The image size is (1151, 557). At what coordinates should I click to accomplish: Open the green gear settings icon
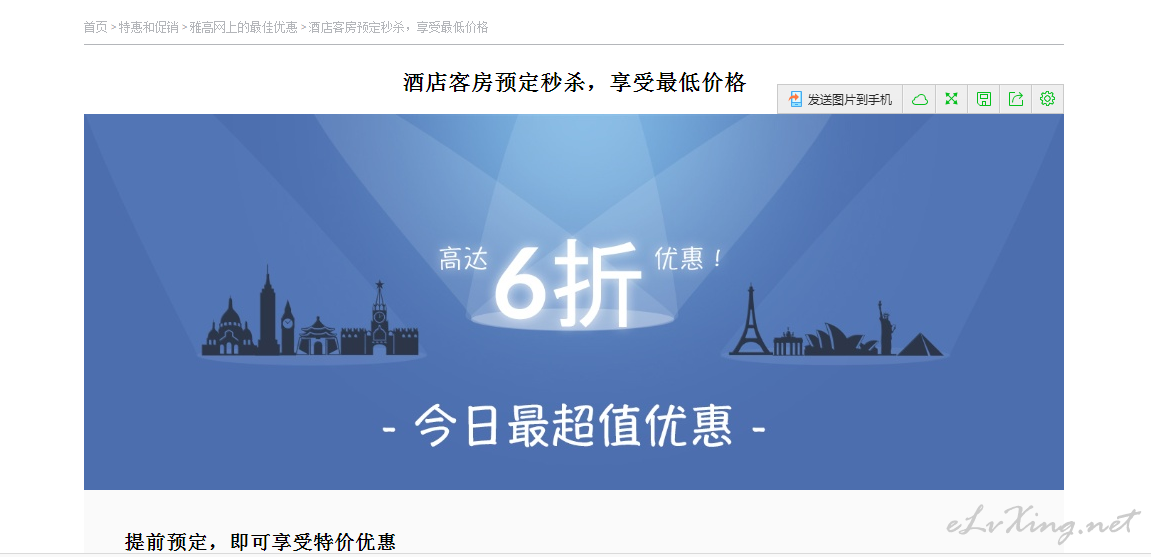pyautogui.click(x=1047, y=98)
